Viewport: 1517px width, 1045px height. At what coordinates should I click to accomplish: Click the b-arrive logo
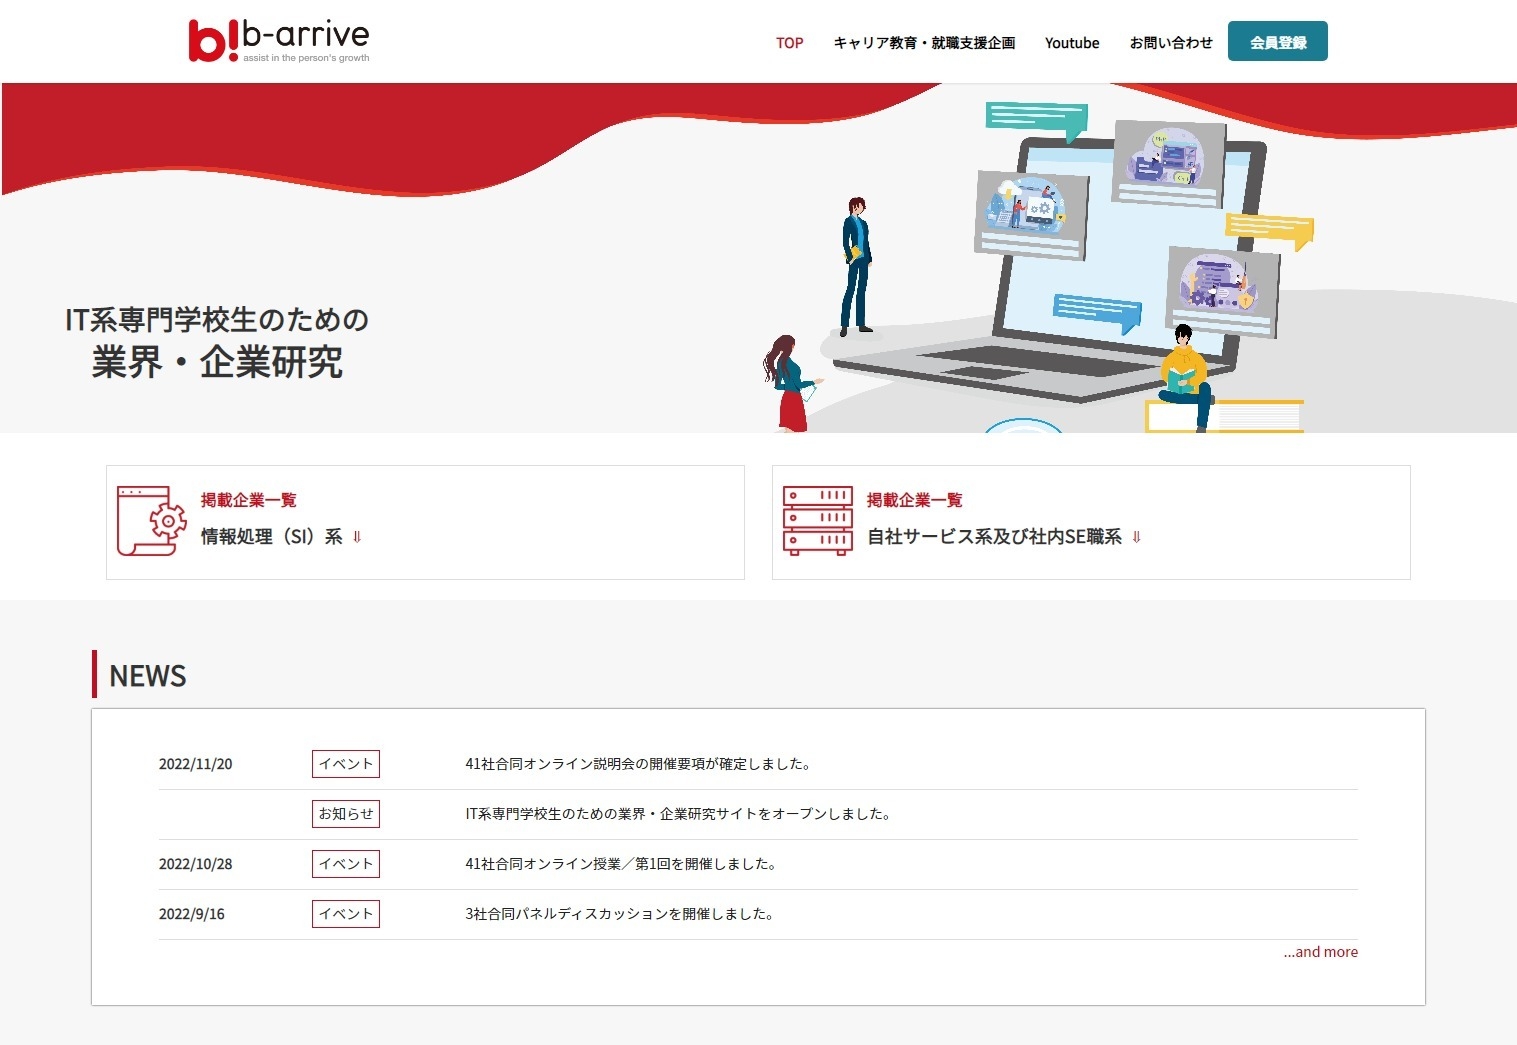pos(278,38)
